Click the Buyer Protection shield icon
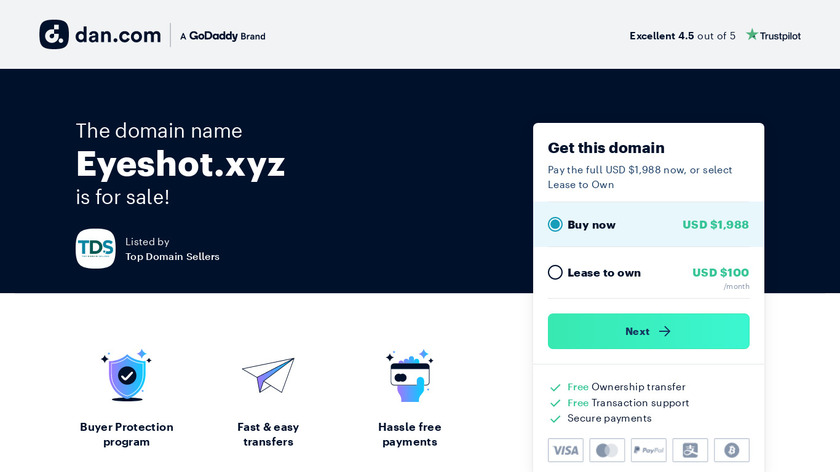Viewport: 840px width, 472px height. click(126, 376)
